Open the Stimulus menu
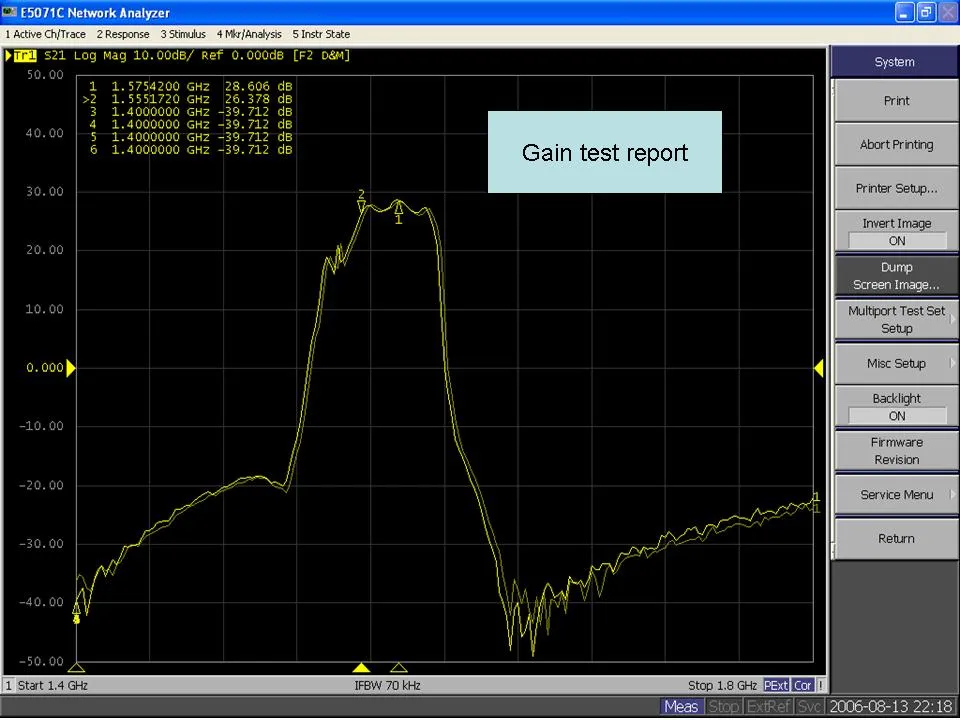Image resolution: width=960 pixels, height=720 pixels. pos(184,33)
